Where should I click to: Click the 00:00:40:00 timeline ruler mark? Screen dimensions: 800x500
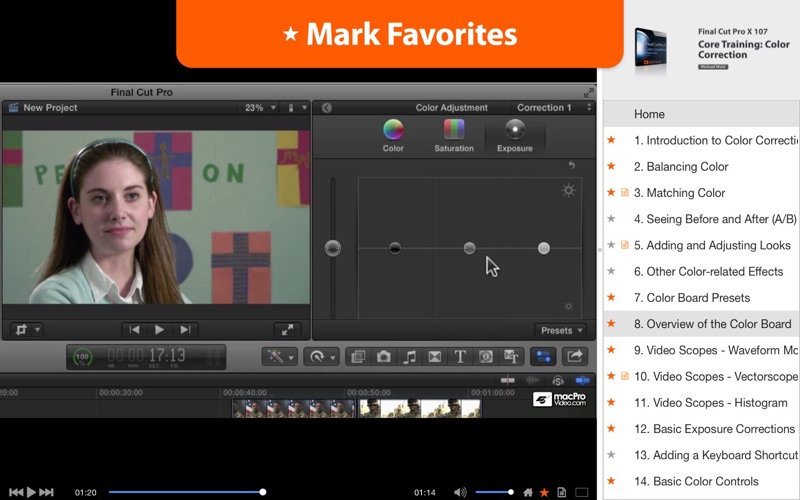click(245, 393)
